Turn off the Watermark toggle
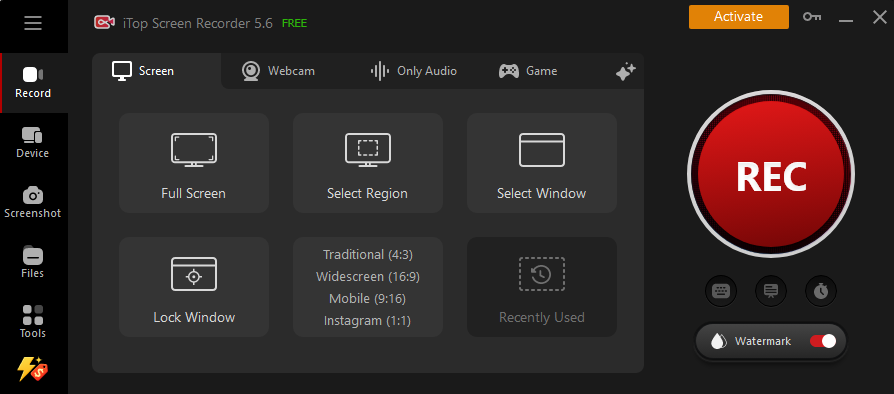This screenshot has height=394, width=894. point(823,342)
